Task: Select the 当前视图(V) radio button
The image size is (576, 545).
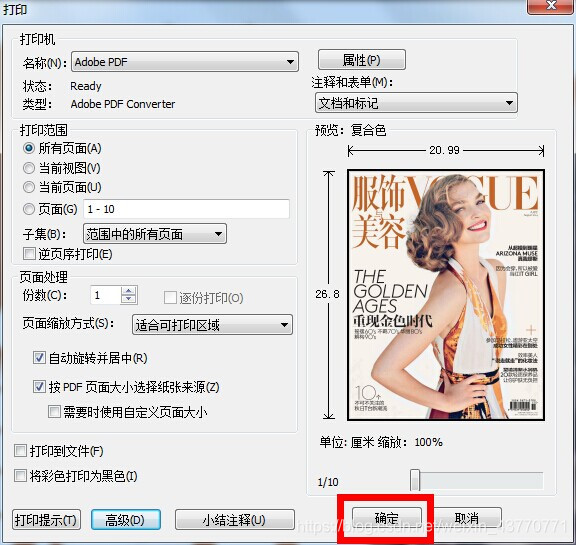Action: pyautogui.click(x=29, y=168)
